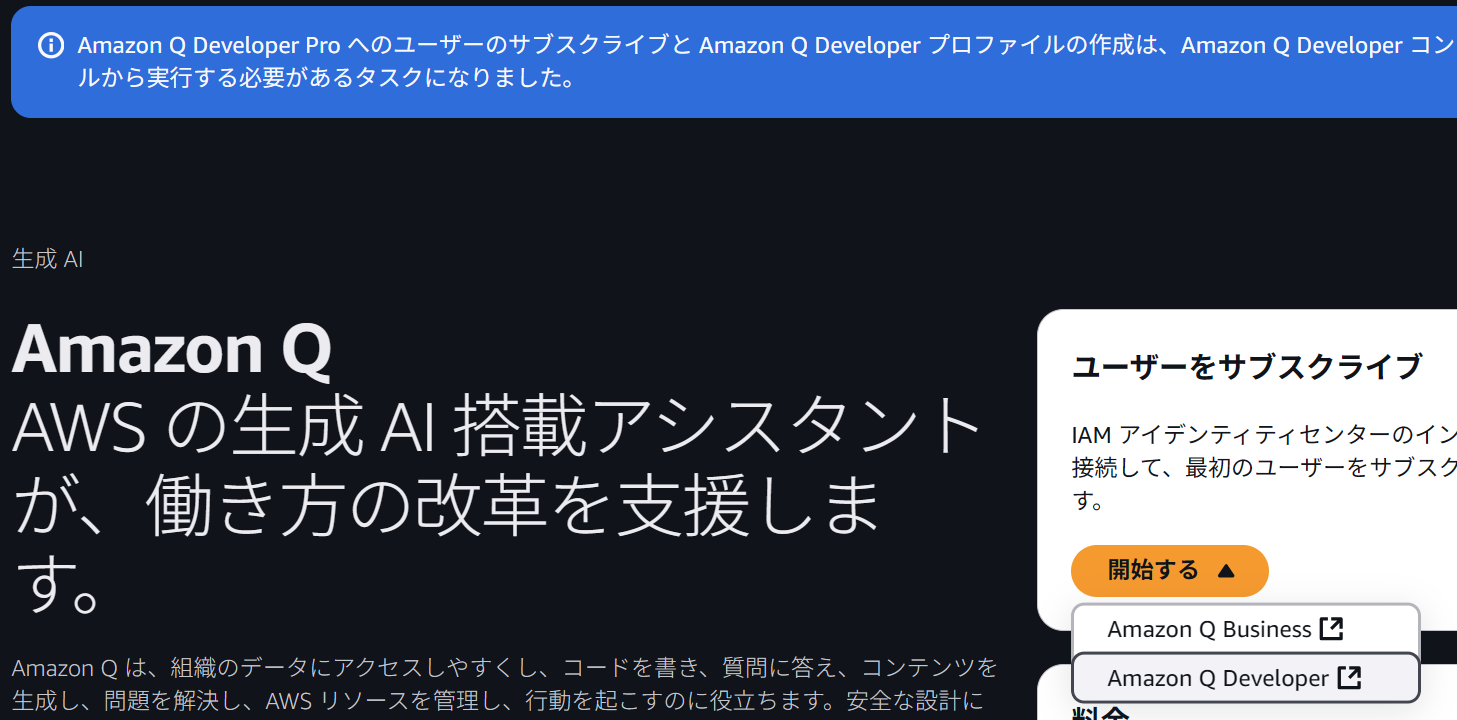Click the ユーザーをサブスクライブ card heading

point(1246,367)
